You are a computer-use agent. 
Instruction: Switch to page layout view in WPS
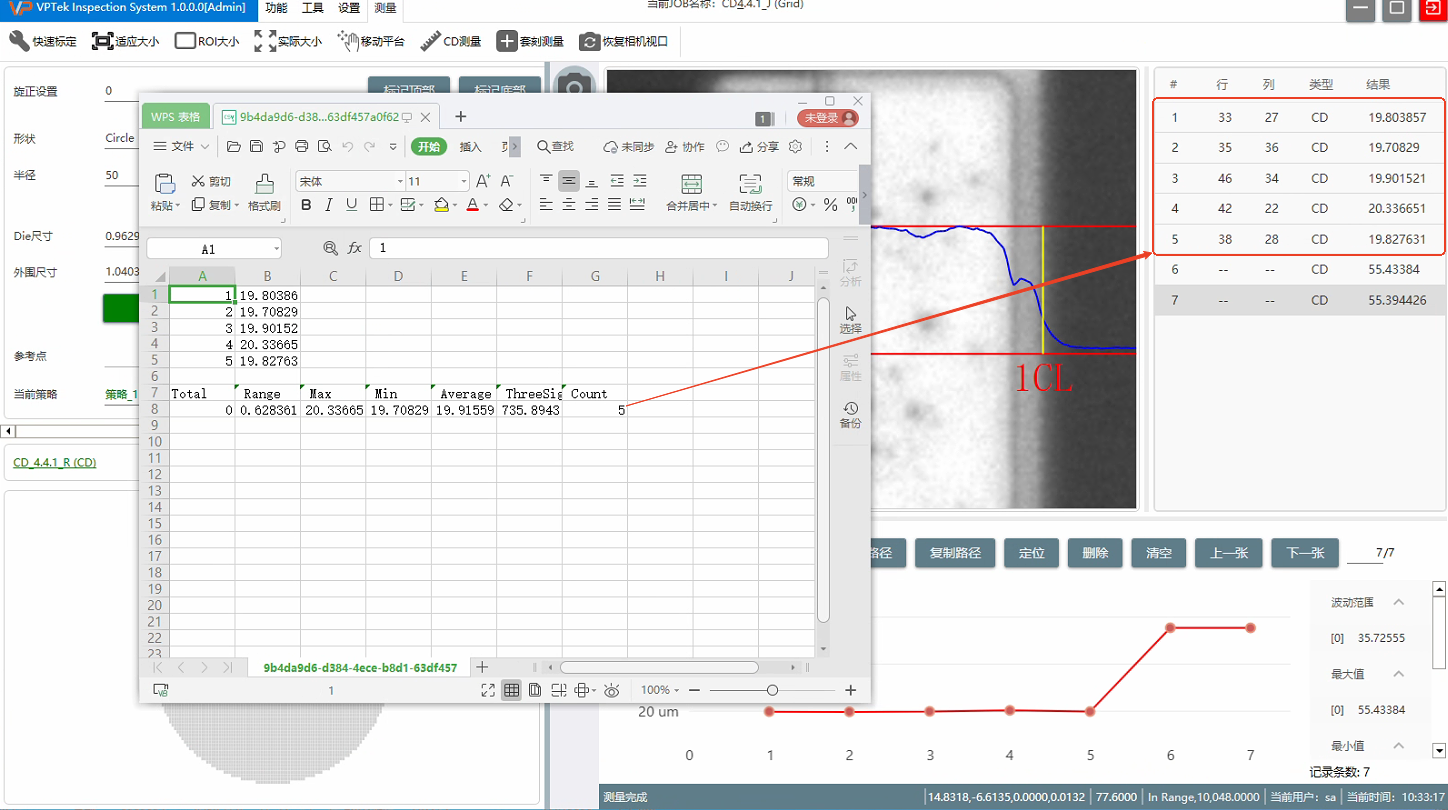pyautogui.click(x=535, y=690)
